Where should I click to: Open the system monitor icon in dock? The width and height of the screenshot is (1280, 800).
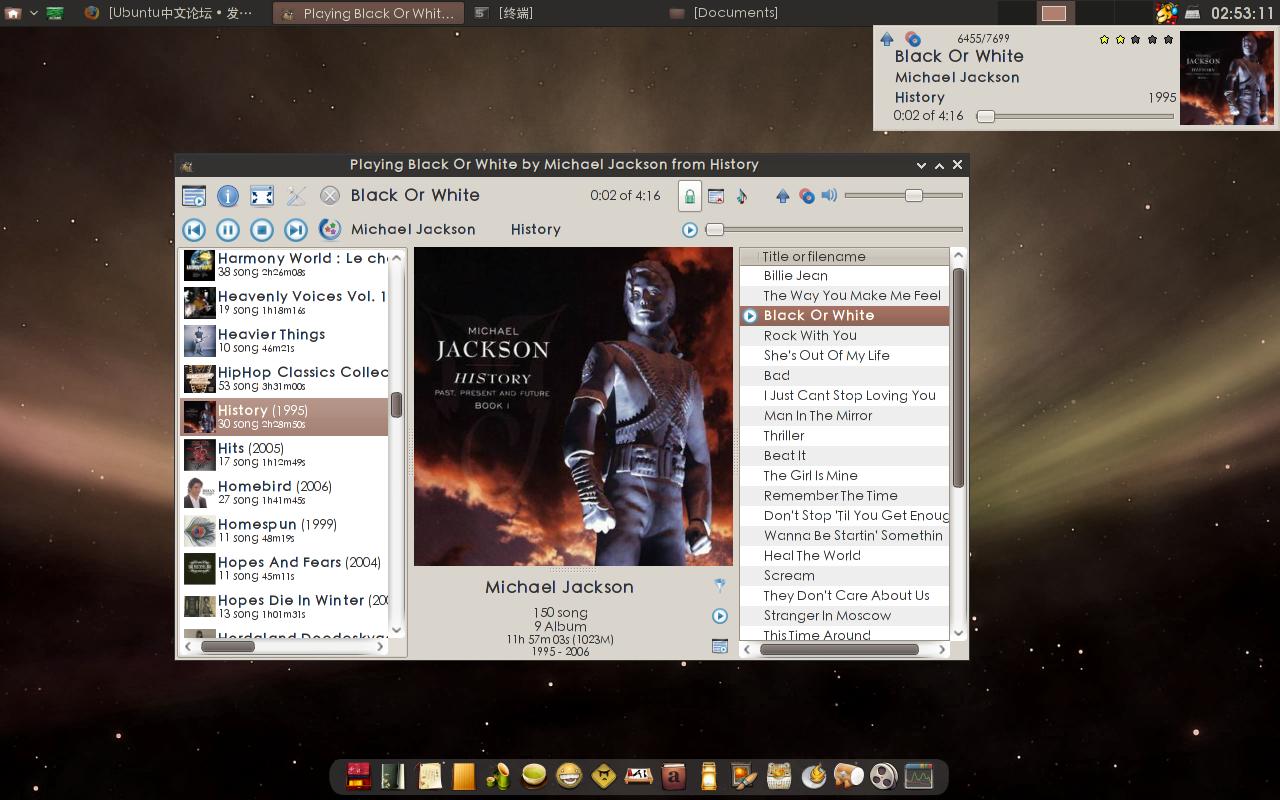coord(918,776)
